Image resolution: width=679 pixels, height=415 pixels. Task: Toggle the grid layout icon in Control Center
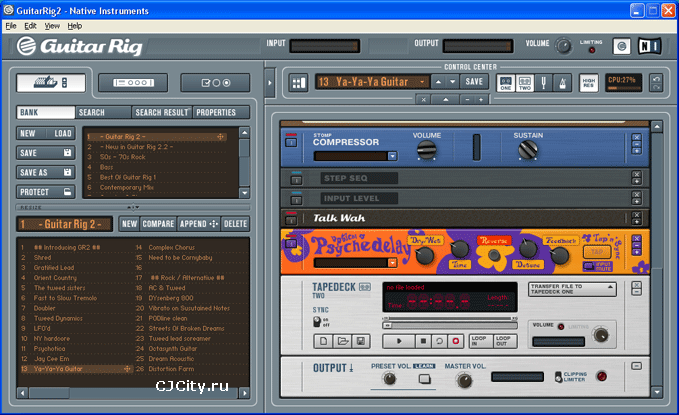click(299, 82)
